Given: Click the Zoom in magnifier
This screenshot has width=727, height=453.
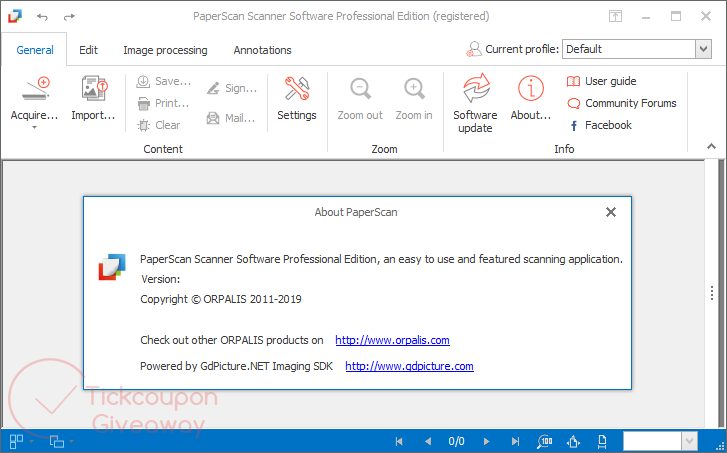Looking at the screenshot, I should (x=414, y=89).
